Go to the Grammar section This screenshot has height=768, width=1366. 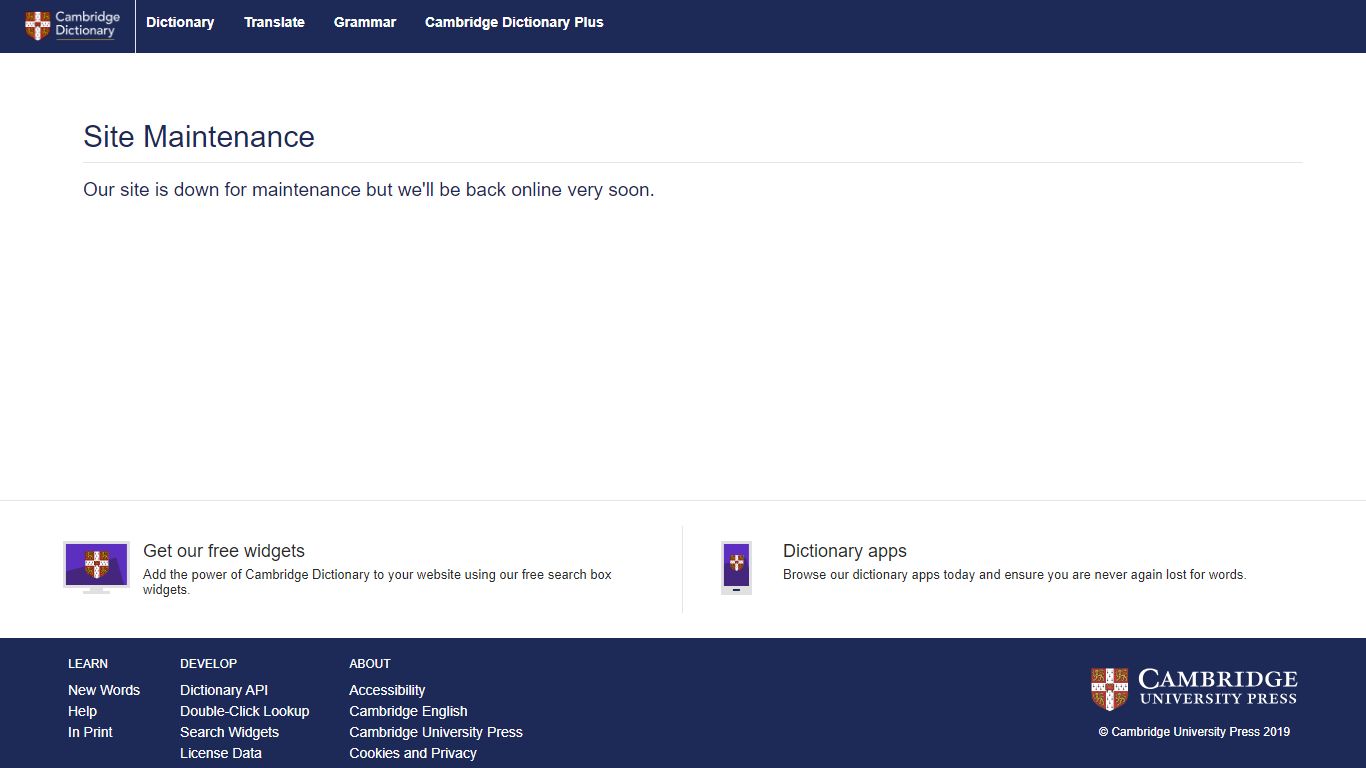(x=365, y=22)
